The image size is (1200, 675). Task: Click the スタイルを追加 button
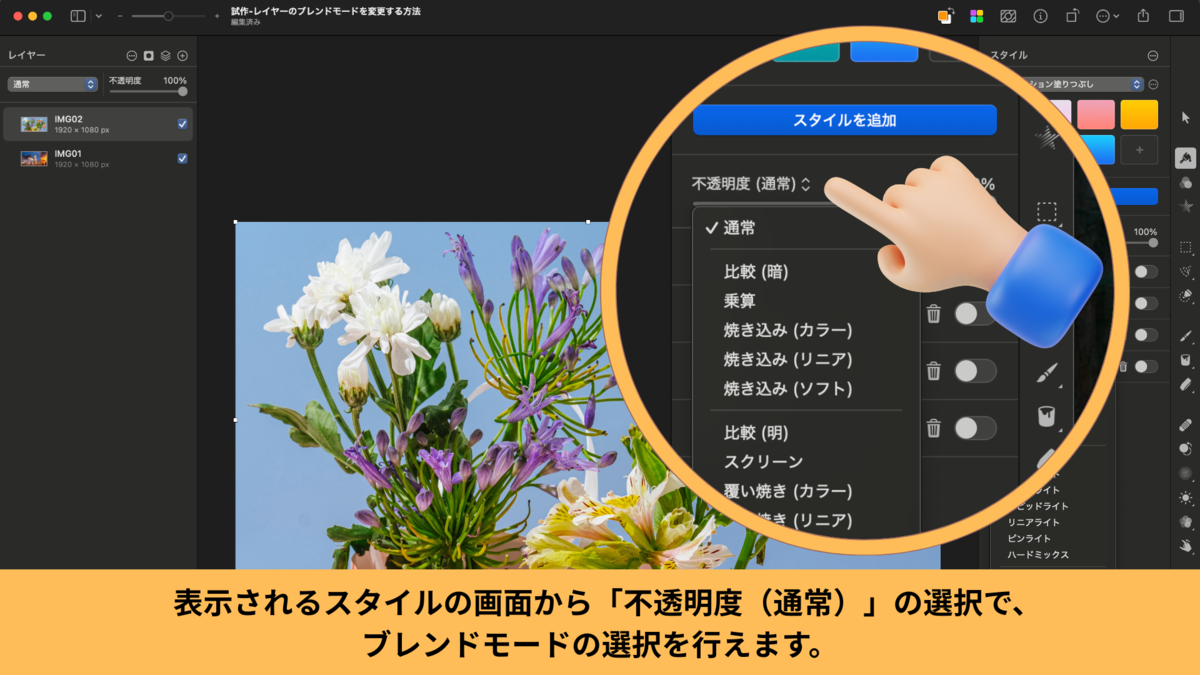point(845,120)
